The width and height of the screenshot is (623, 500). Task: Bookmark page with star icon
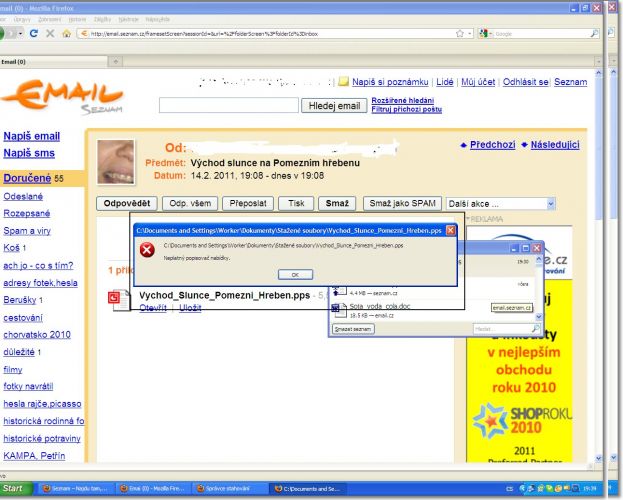click(x=460, y=33)
